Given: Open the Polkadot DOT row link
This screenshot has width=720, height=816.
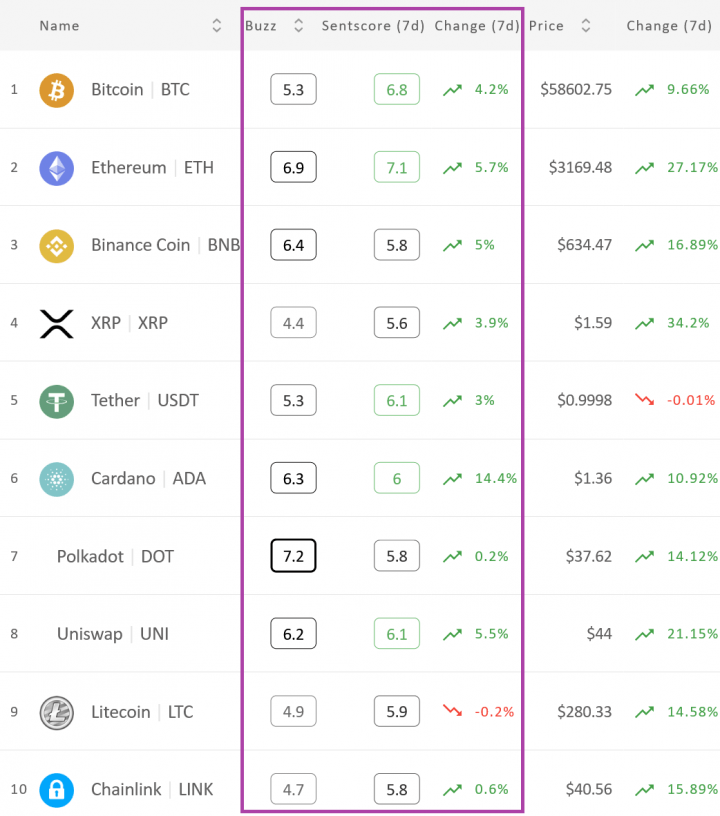Looking at the screenshot, I should 115,556.
